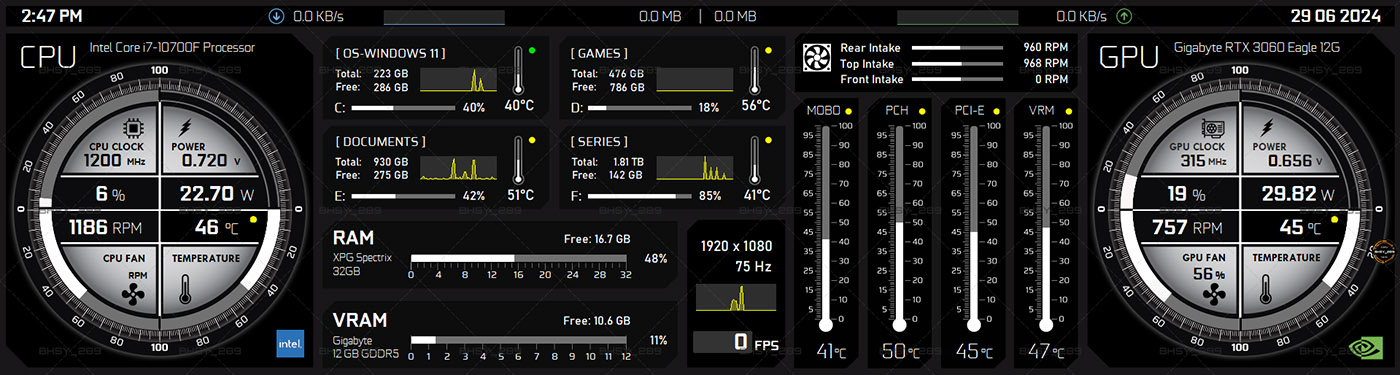Click the upload arrow icon

coord(1124,16)
